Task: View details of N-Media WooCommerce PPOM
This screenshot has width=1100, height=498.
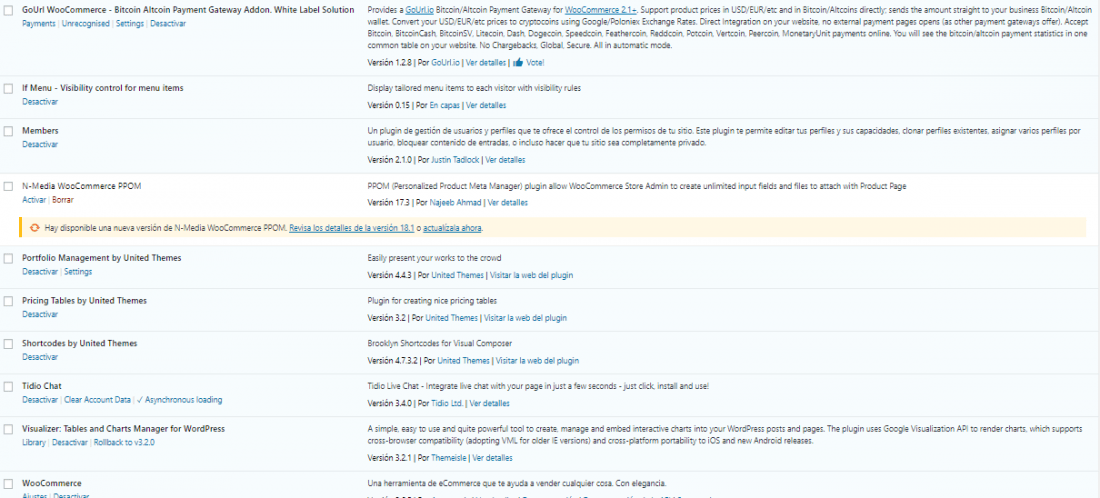Action: 507,203
